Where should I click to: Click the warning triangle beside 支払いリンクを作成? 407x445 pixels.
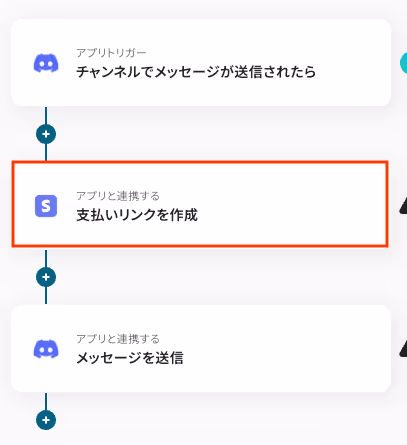pos(403,205)
